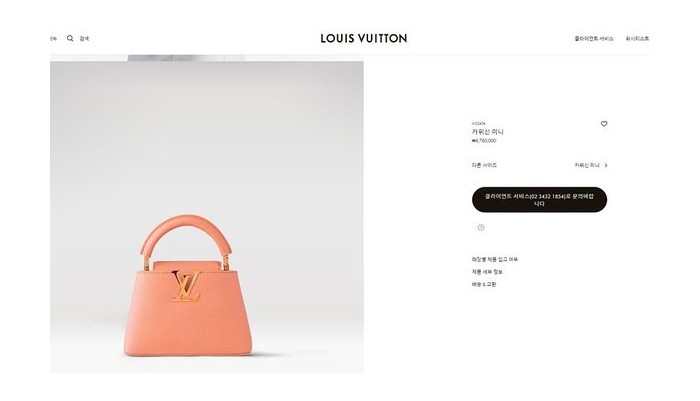Add item to wishlist with heart icon
This screenshot has height=401, width=700.
pos(604,124)
